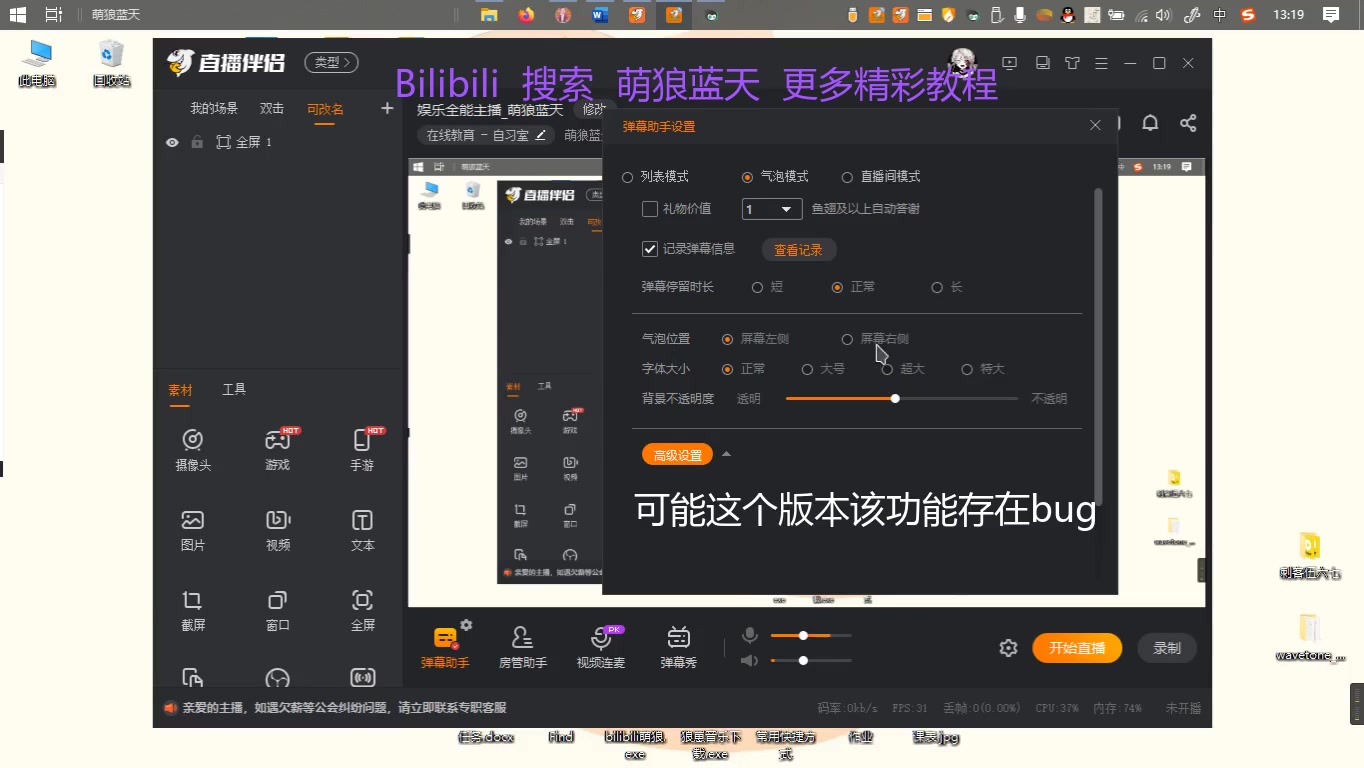Uncheck 记录弹幕信息 checkbox
Screen dimensions: 1364x768
(x=650, y=249)
